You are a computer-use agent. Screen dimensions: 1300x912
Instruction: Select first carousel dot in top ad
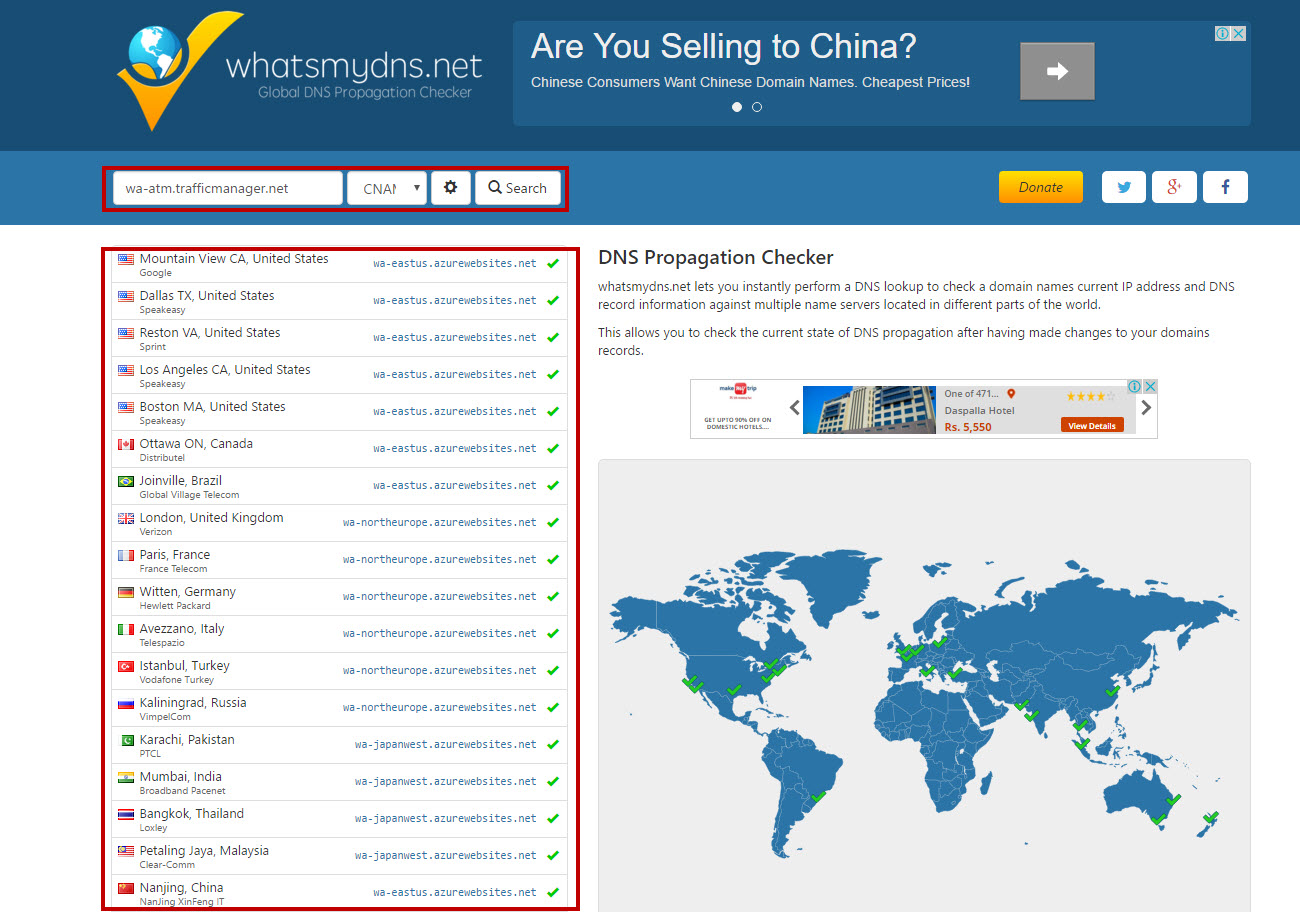pos(737,107)
